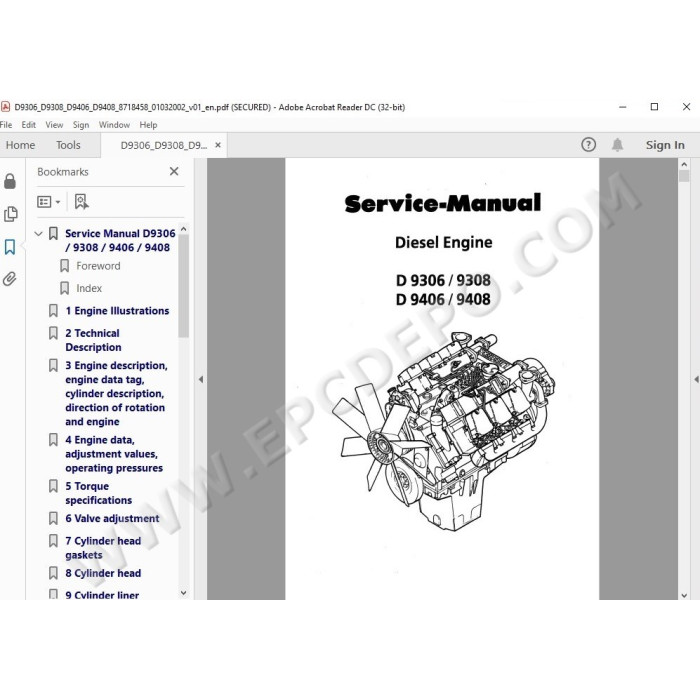Click the Service-Manual title text
Viewport: 700px width, 700px height.
tap(443, 203)
